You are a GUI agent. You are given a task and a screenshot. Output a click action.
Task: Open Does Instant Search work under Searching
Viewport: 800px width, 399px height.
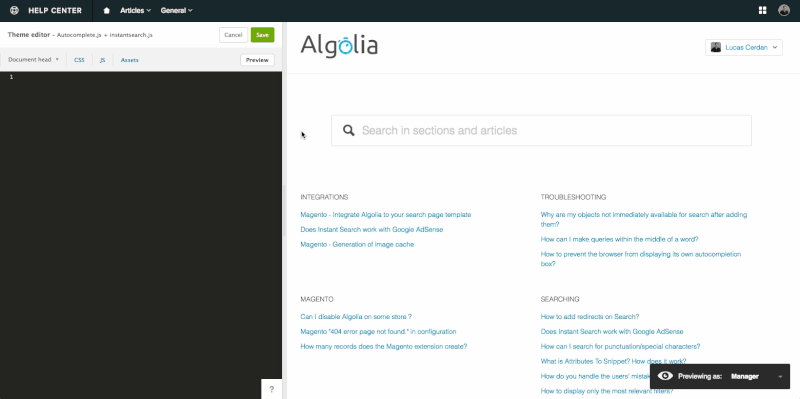[x=612, y=332]
